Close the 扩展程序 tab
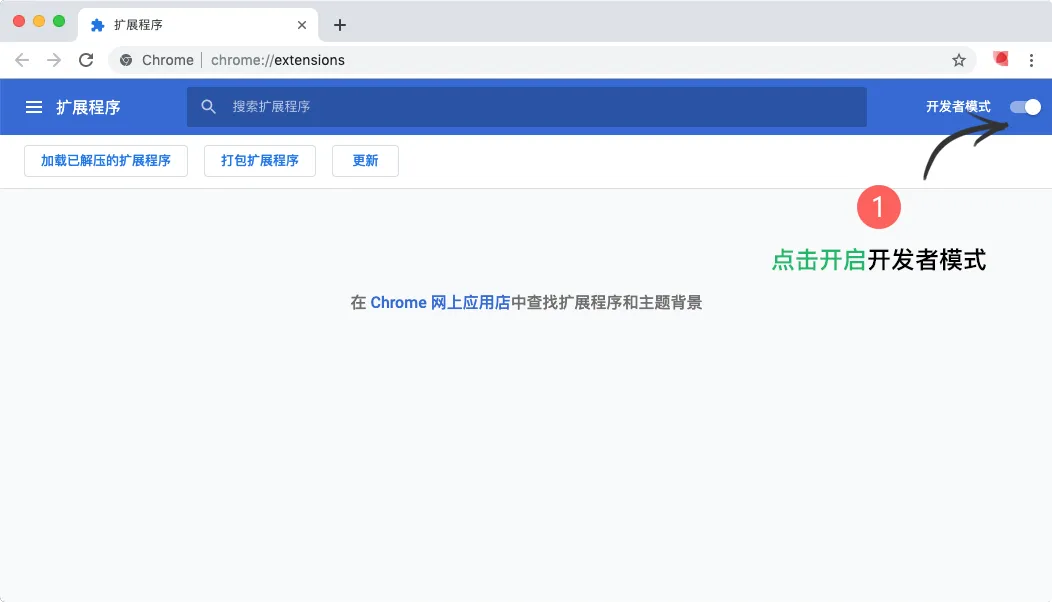The image size is (1052, 602). point(302,25)
